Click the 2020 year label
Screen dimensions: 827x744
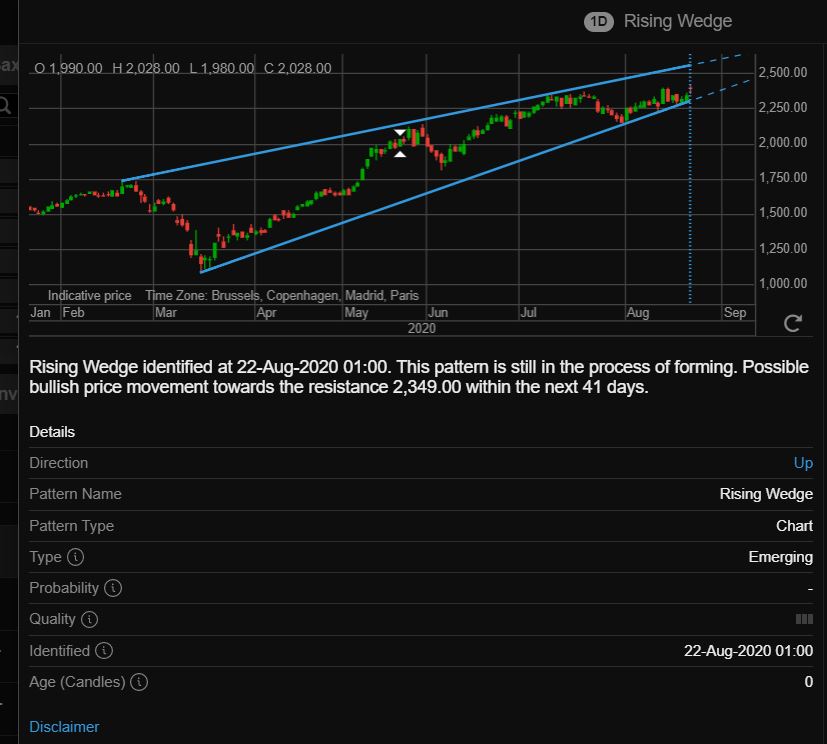point(421,328)
